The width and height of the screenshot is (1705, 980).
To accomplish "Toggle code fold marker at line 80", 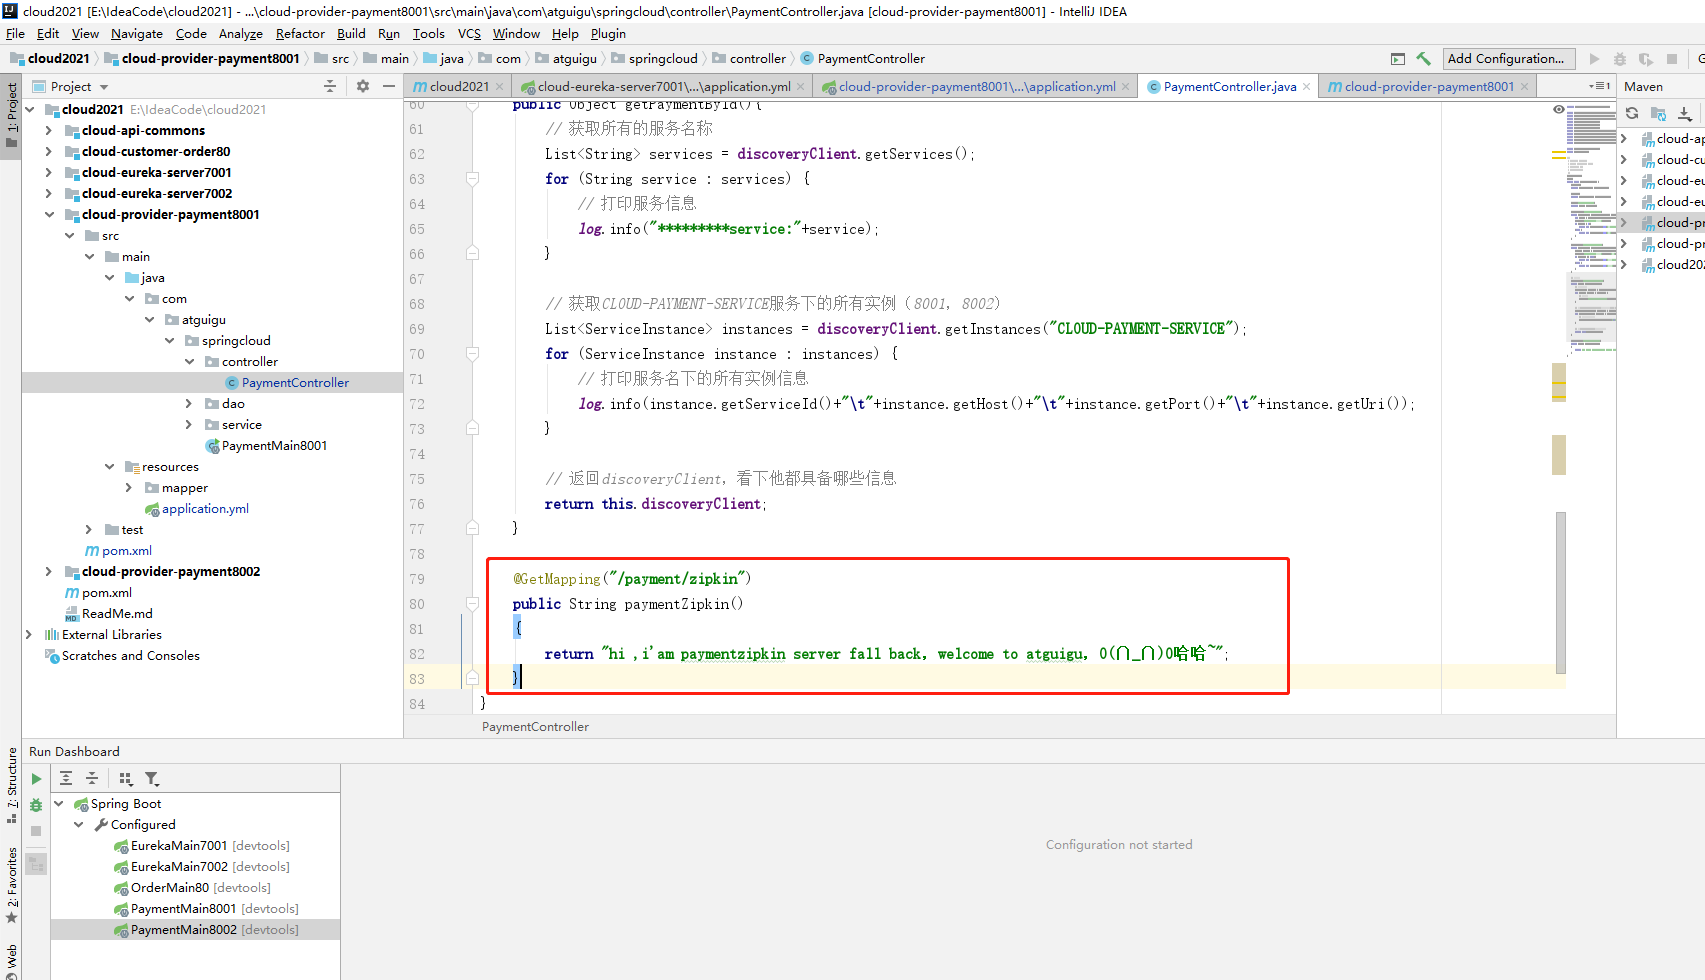I will 472,604.
